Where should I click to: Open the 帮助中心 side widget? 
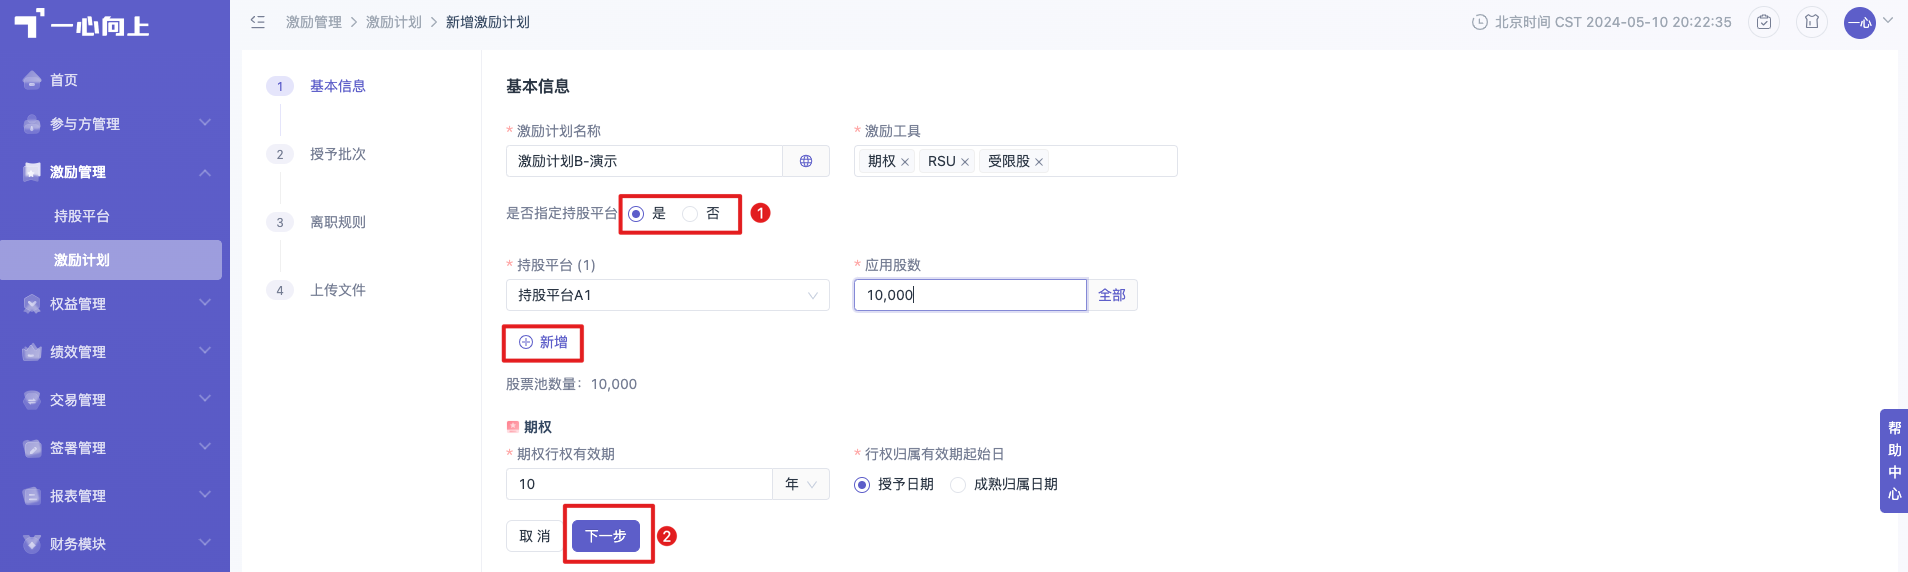[x=1894, y=461]
